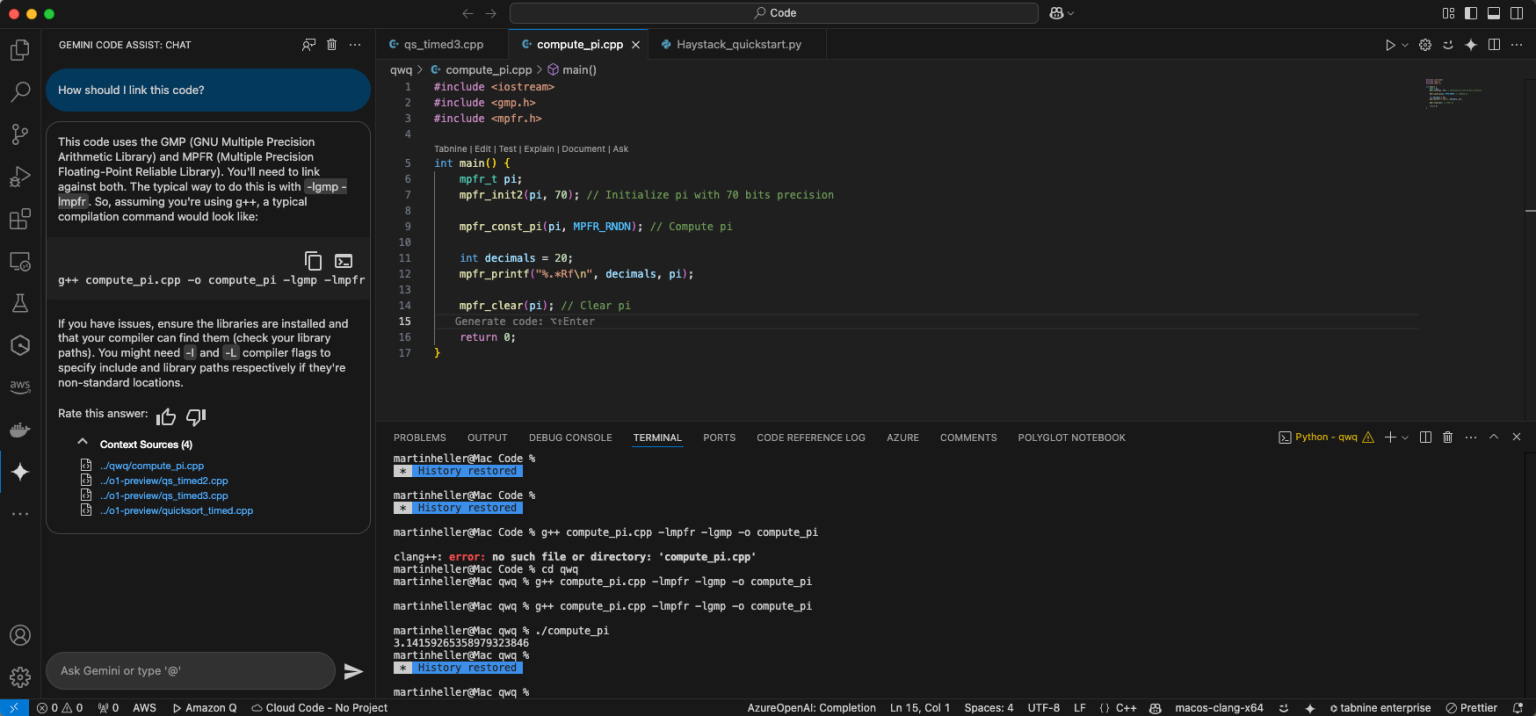The width and height of the screenshot is (1536, 716).
Task: Collapse the Context Sources section
Action: pos(83,443)
